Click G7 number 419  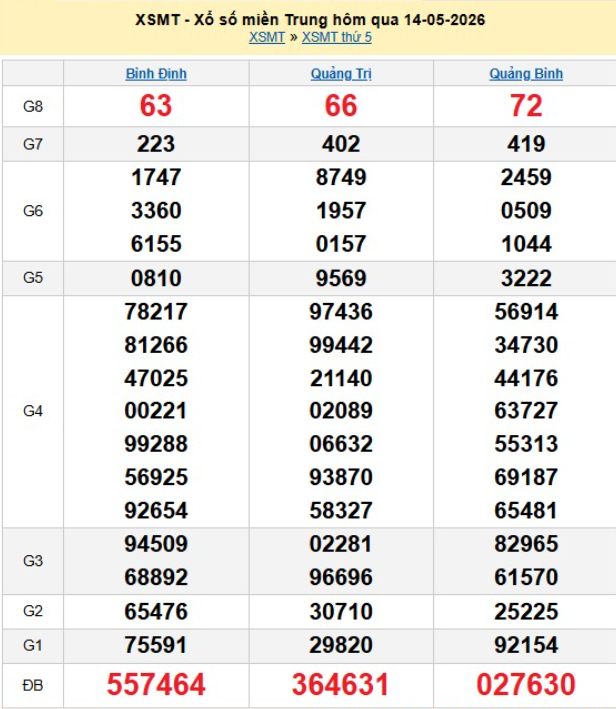tap(526, 144)
